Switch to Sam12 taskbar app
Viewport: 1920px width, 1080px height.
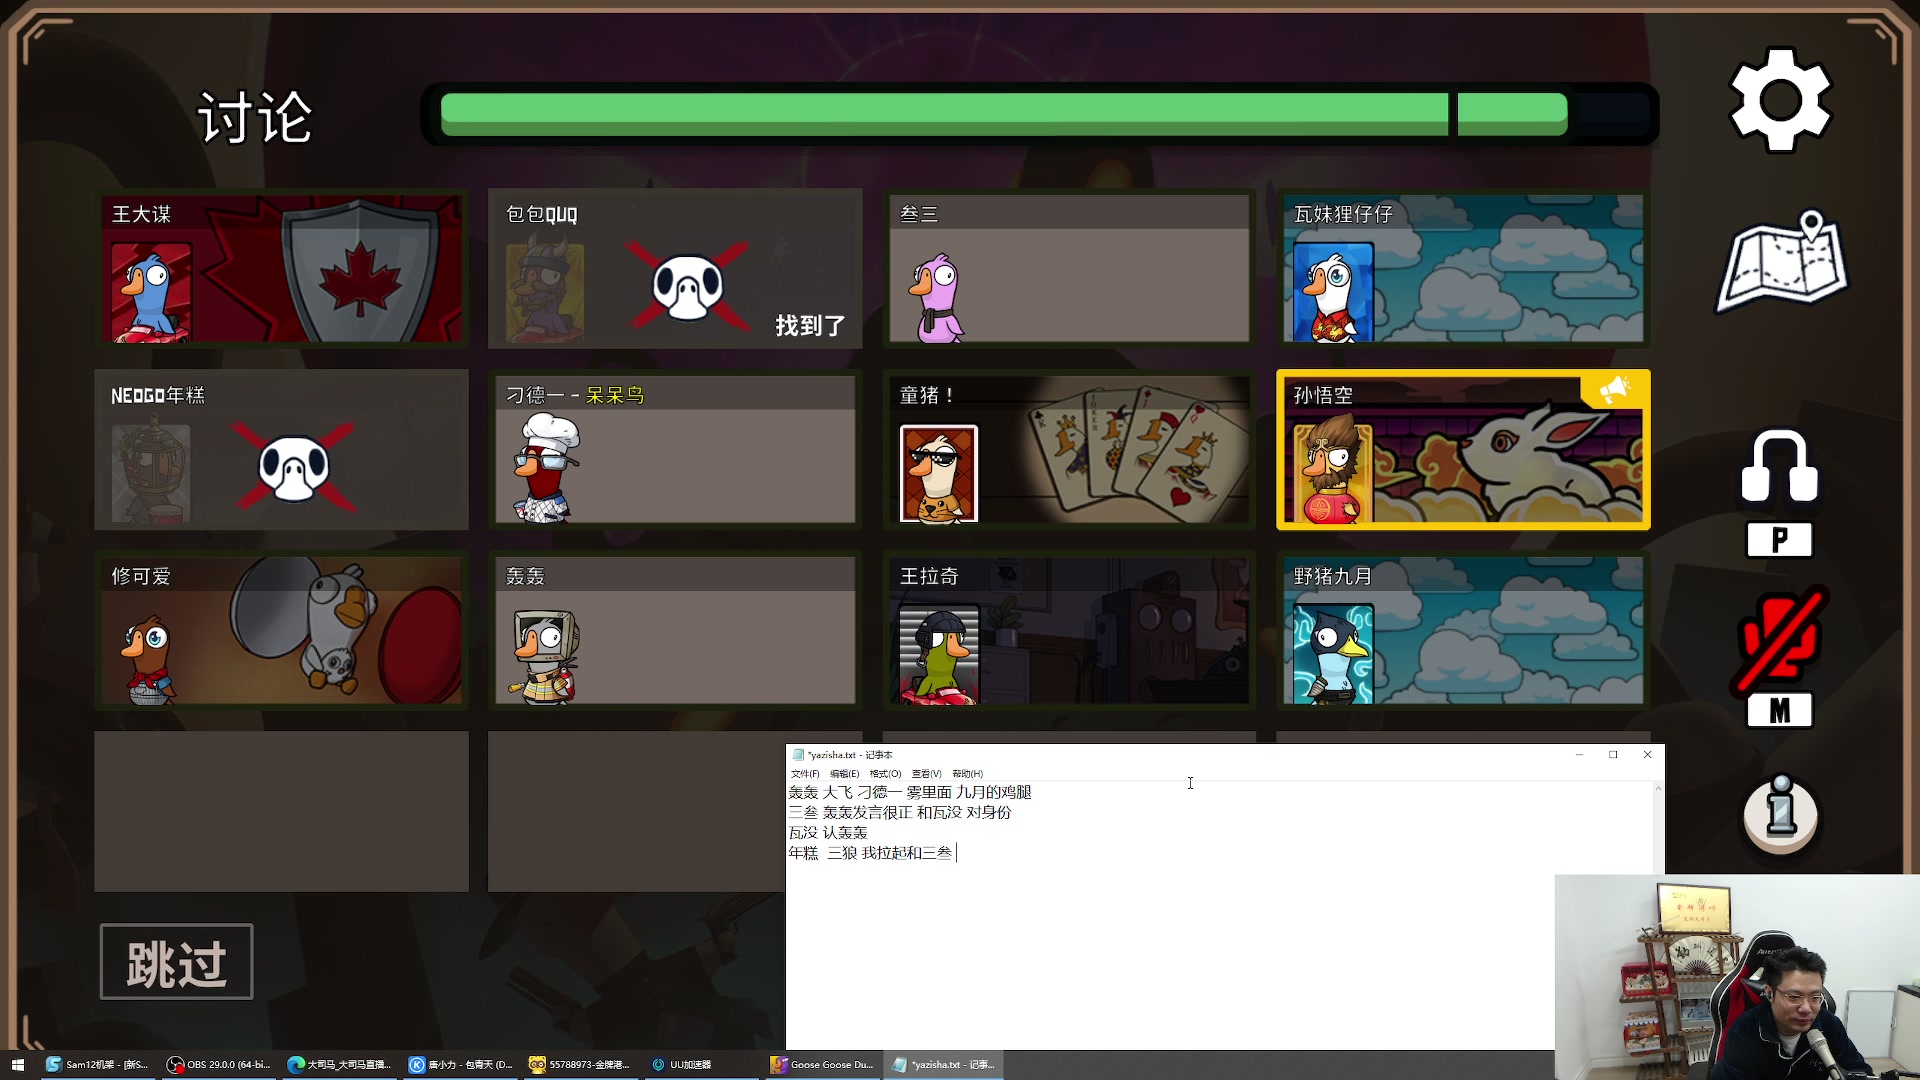[x=97, y=1064]
